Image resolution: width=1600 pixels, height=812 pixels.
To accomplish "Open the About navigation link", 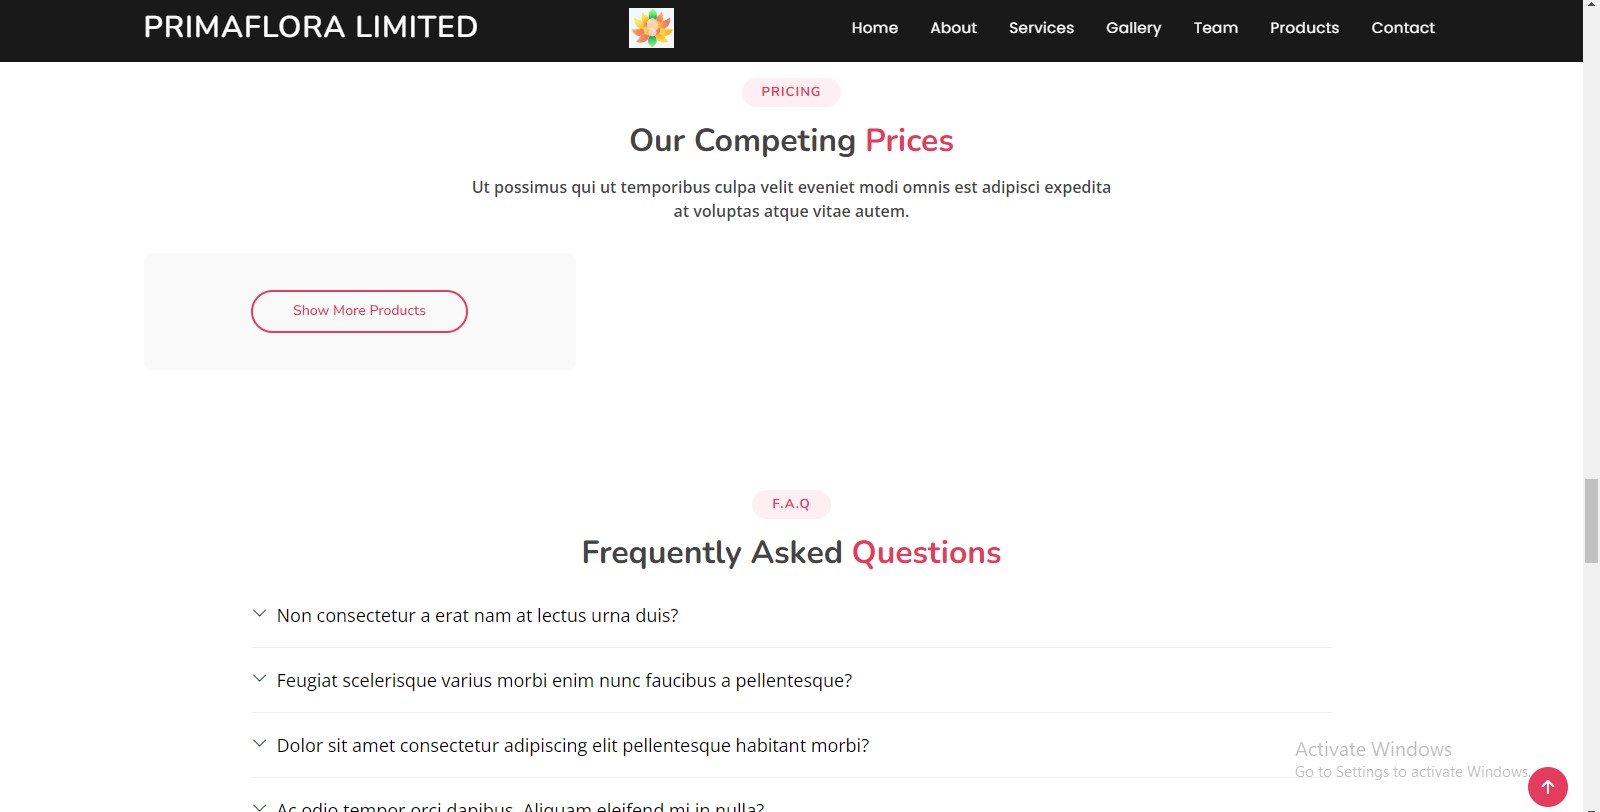I will (953, 27).
